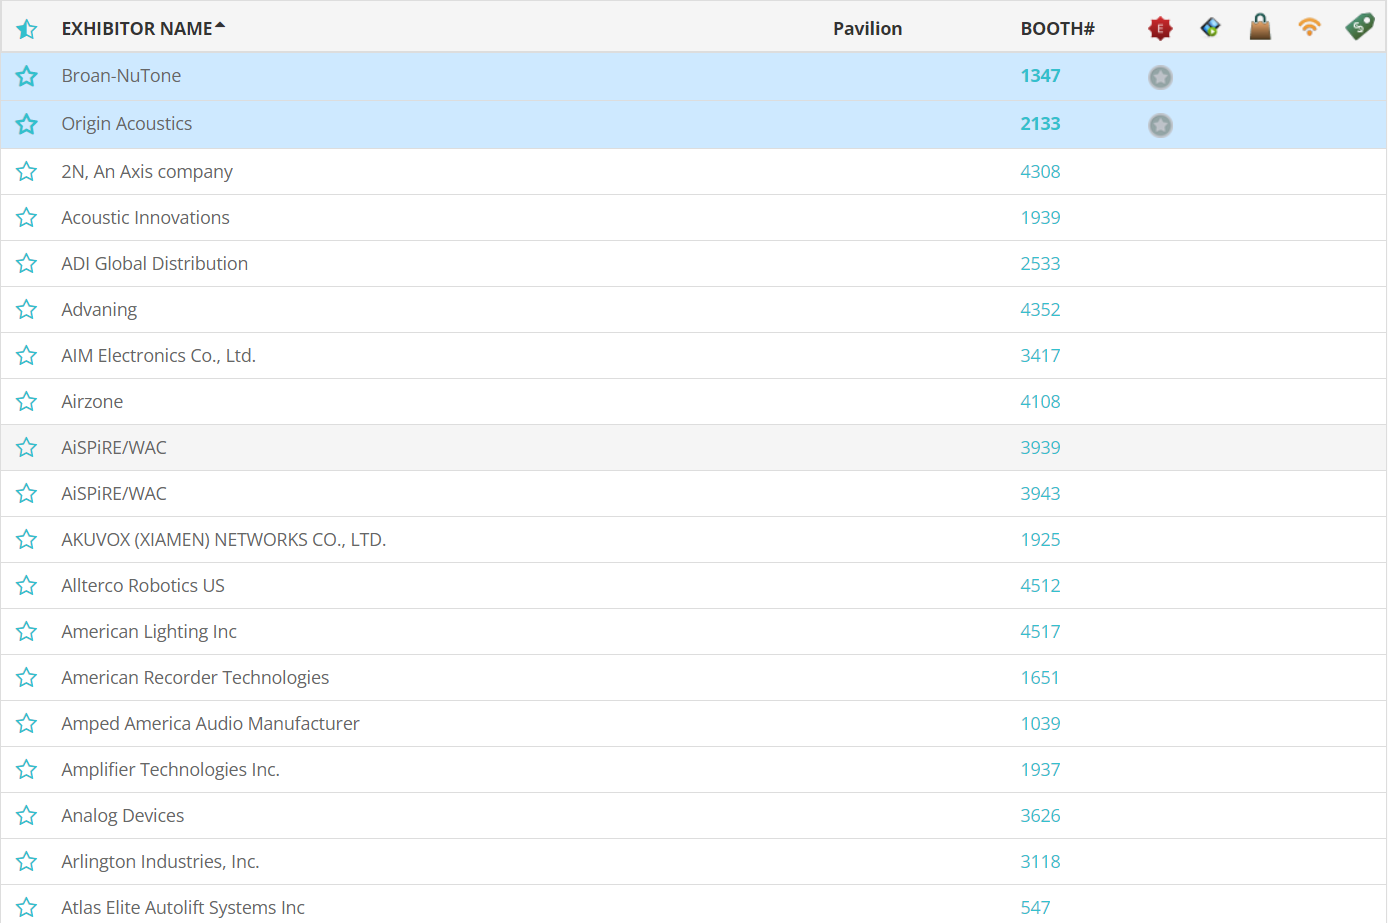The width and height of the screenshot is (1389, 923).
Task: Go to booth 1925 link
Action: [1040, 540]
